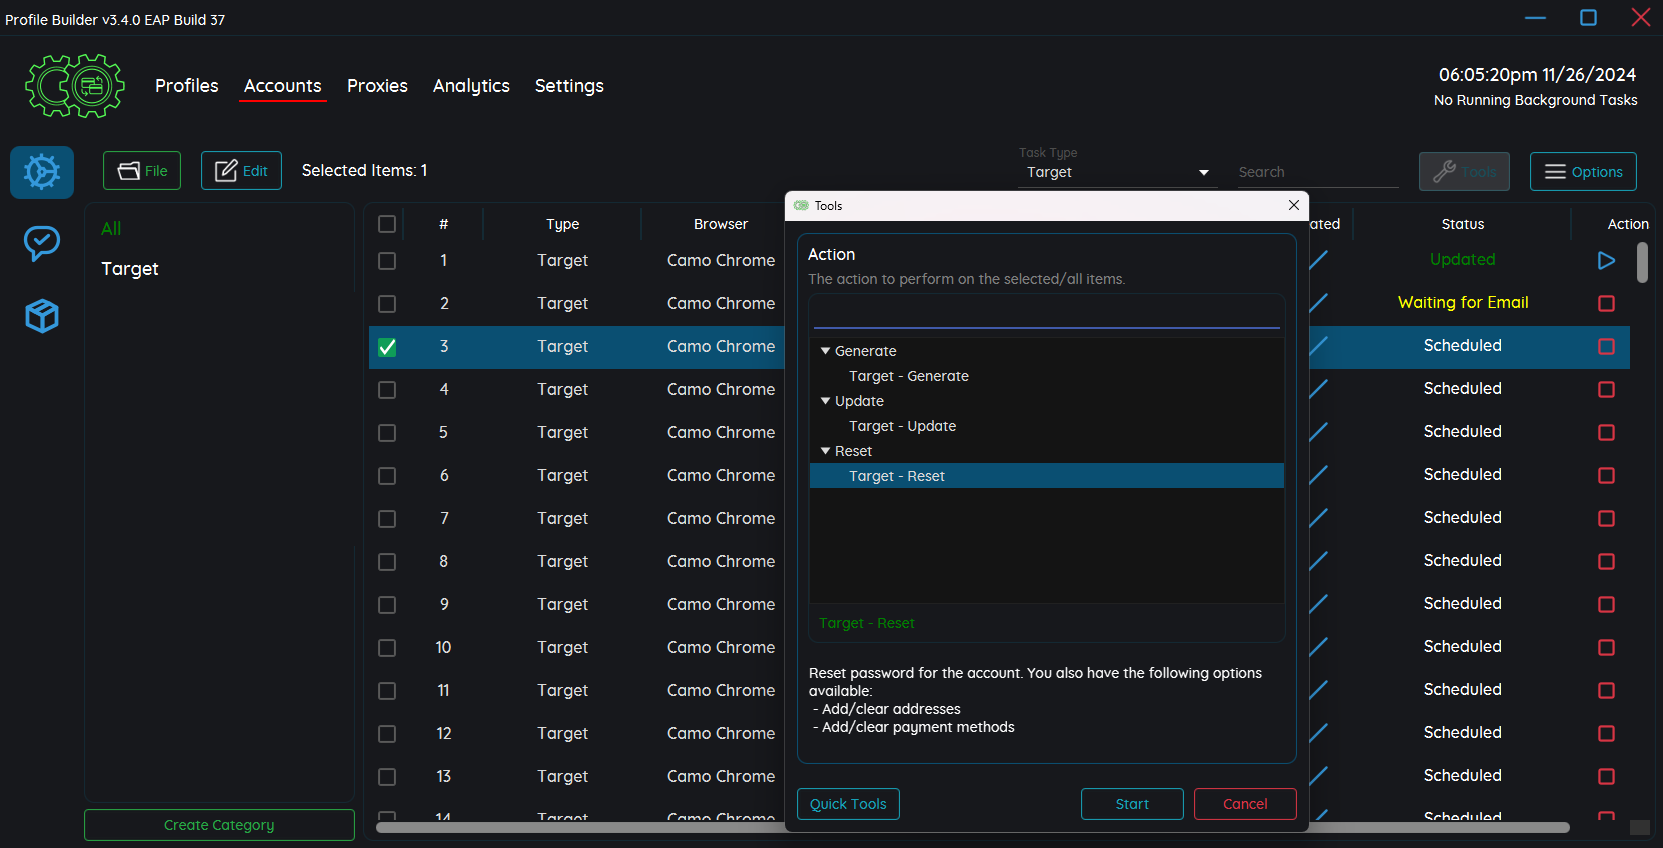Click the play icon in row 1
The image size is (1663, 848).
[x=1606, y=260]
